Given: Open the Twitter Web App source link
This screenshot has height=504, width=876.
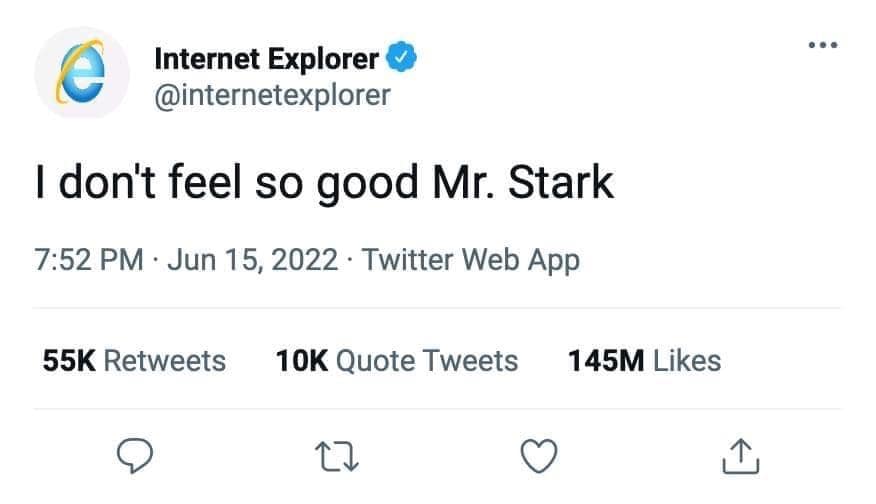Looking at the screenshot, I should click(470, 261).
